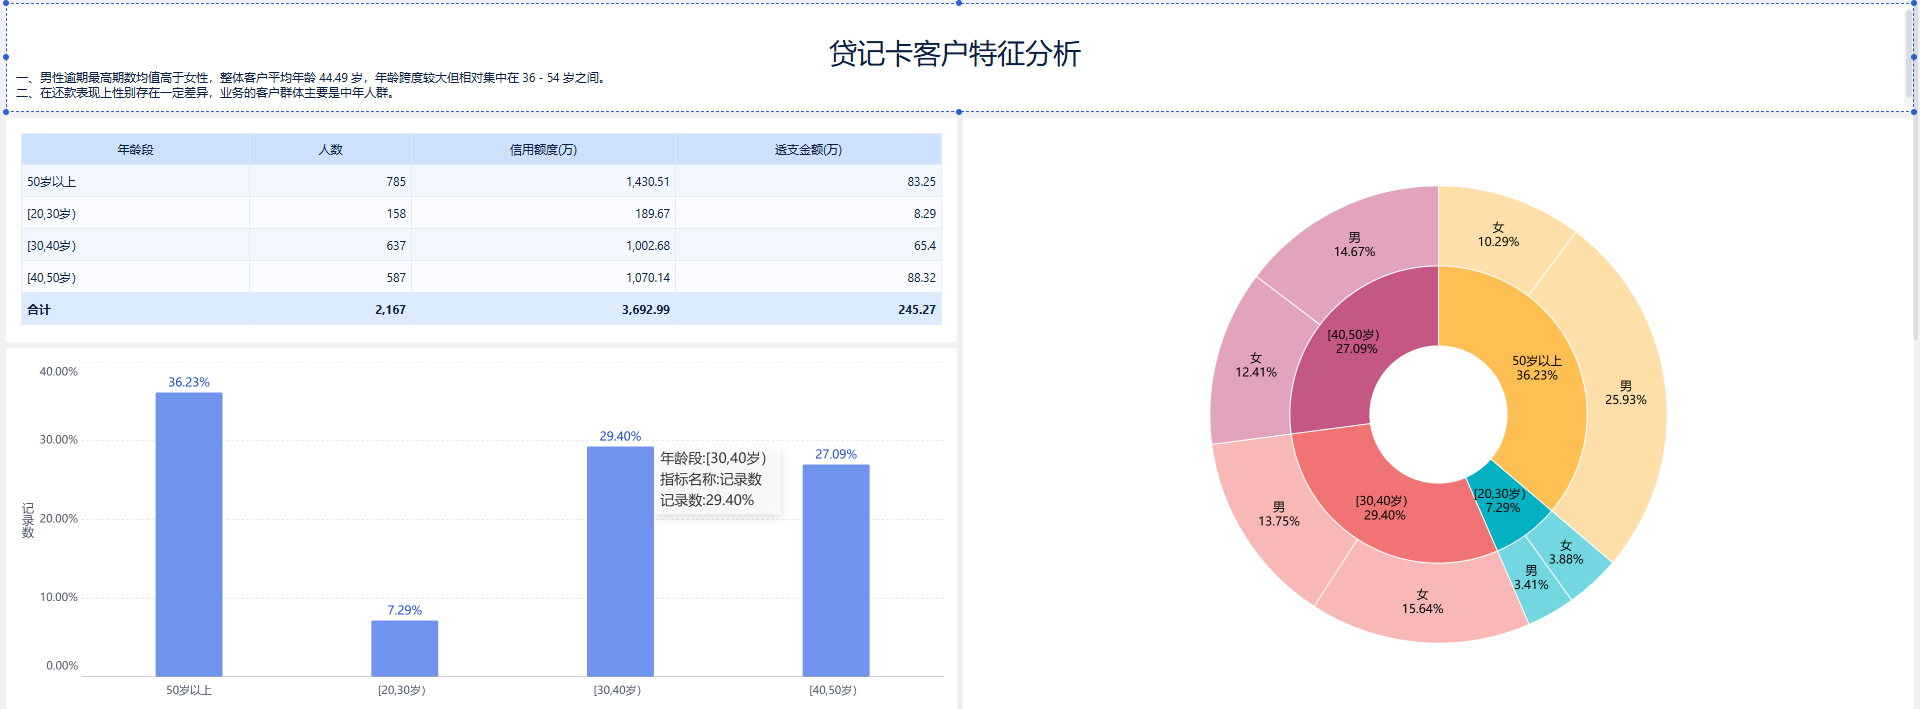This screenshot has width=1920, height=709.
Task: Click the 年龄段 column header
Action: pos(135,150)
